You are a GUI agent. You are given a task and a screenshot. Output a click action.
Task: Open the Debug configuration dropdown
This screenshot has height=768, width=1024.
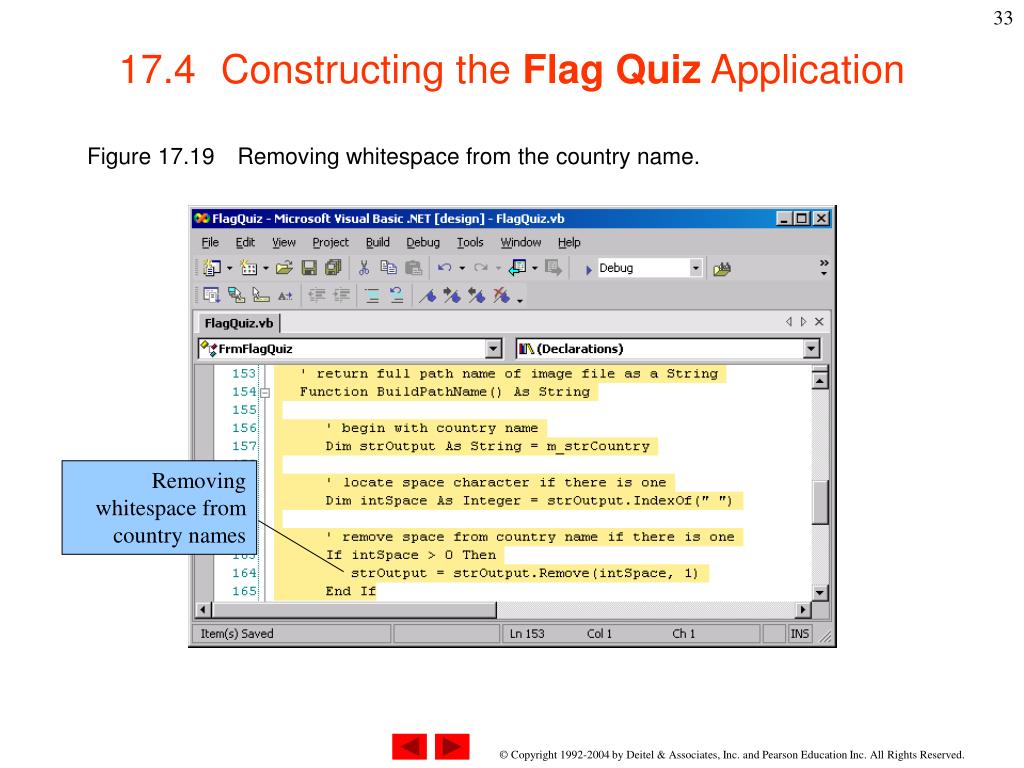click(x=696, y=268)
